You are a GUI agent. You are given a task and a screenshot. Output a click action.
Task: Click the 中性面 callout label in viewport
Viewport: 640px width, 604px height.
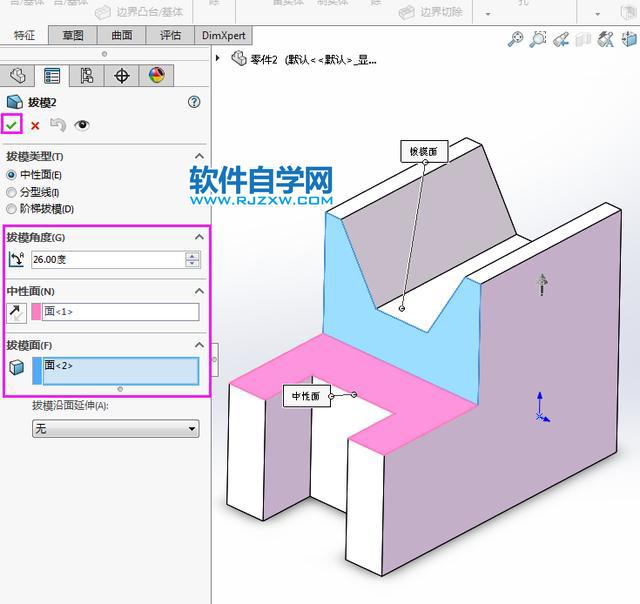point(306,396)
